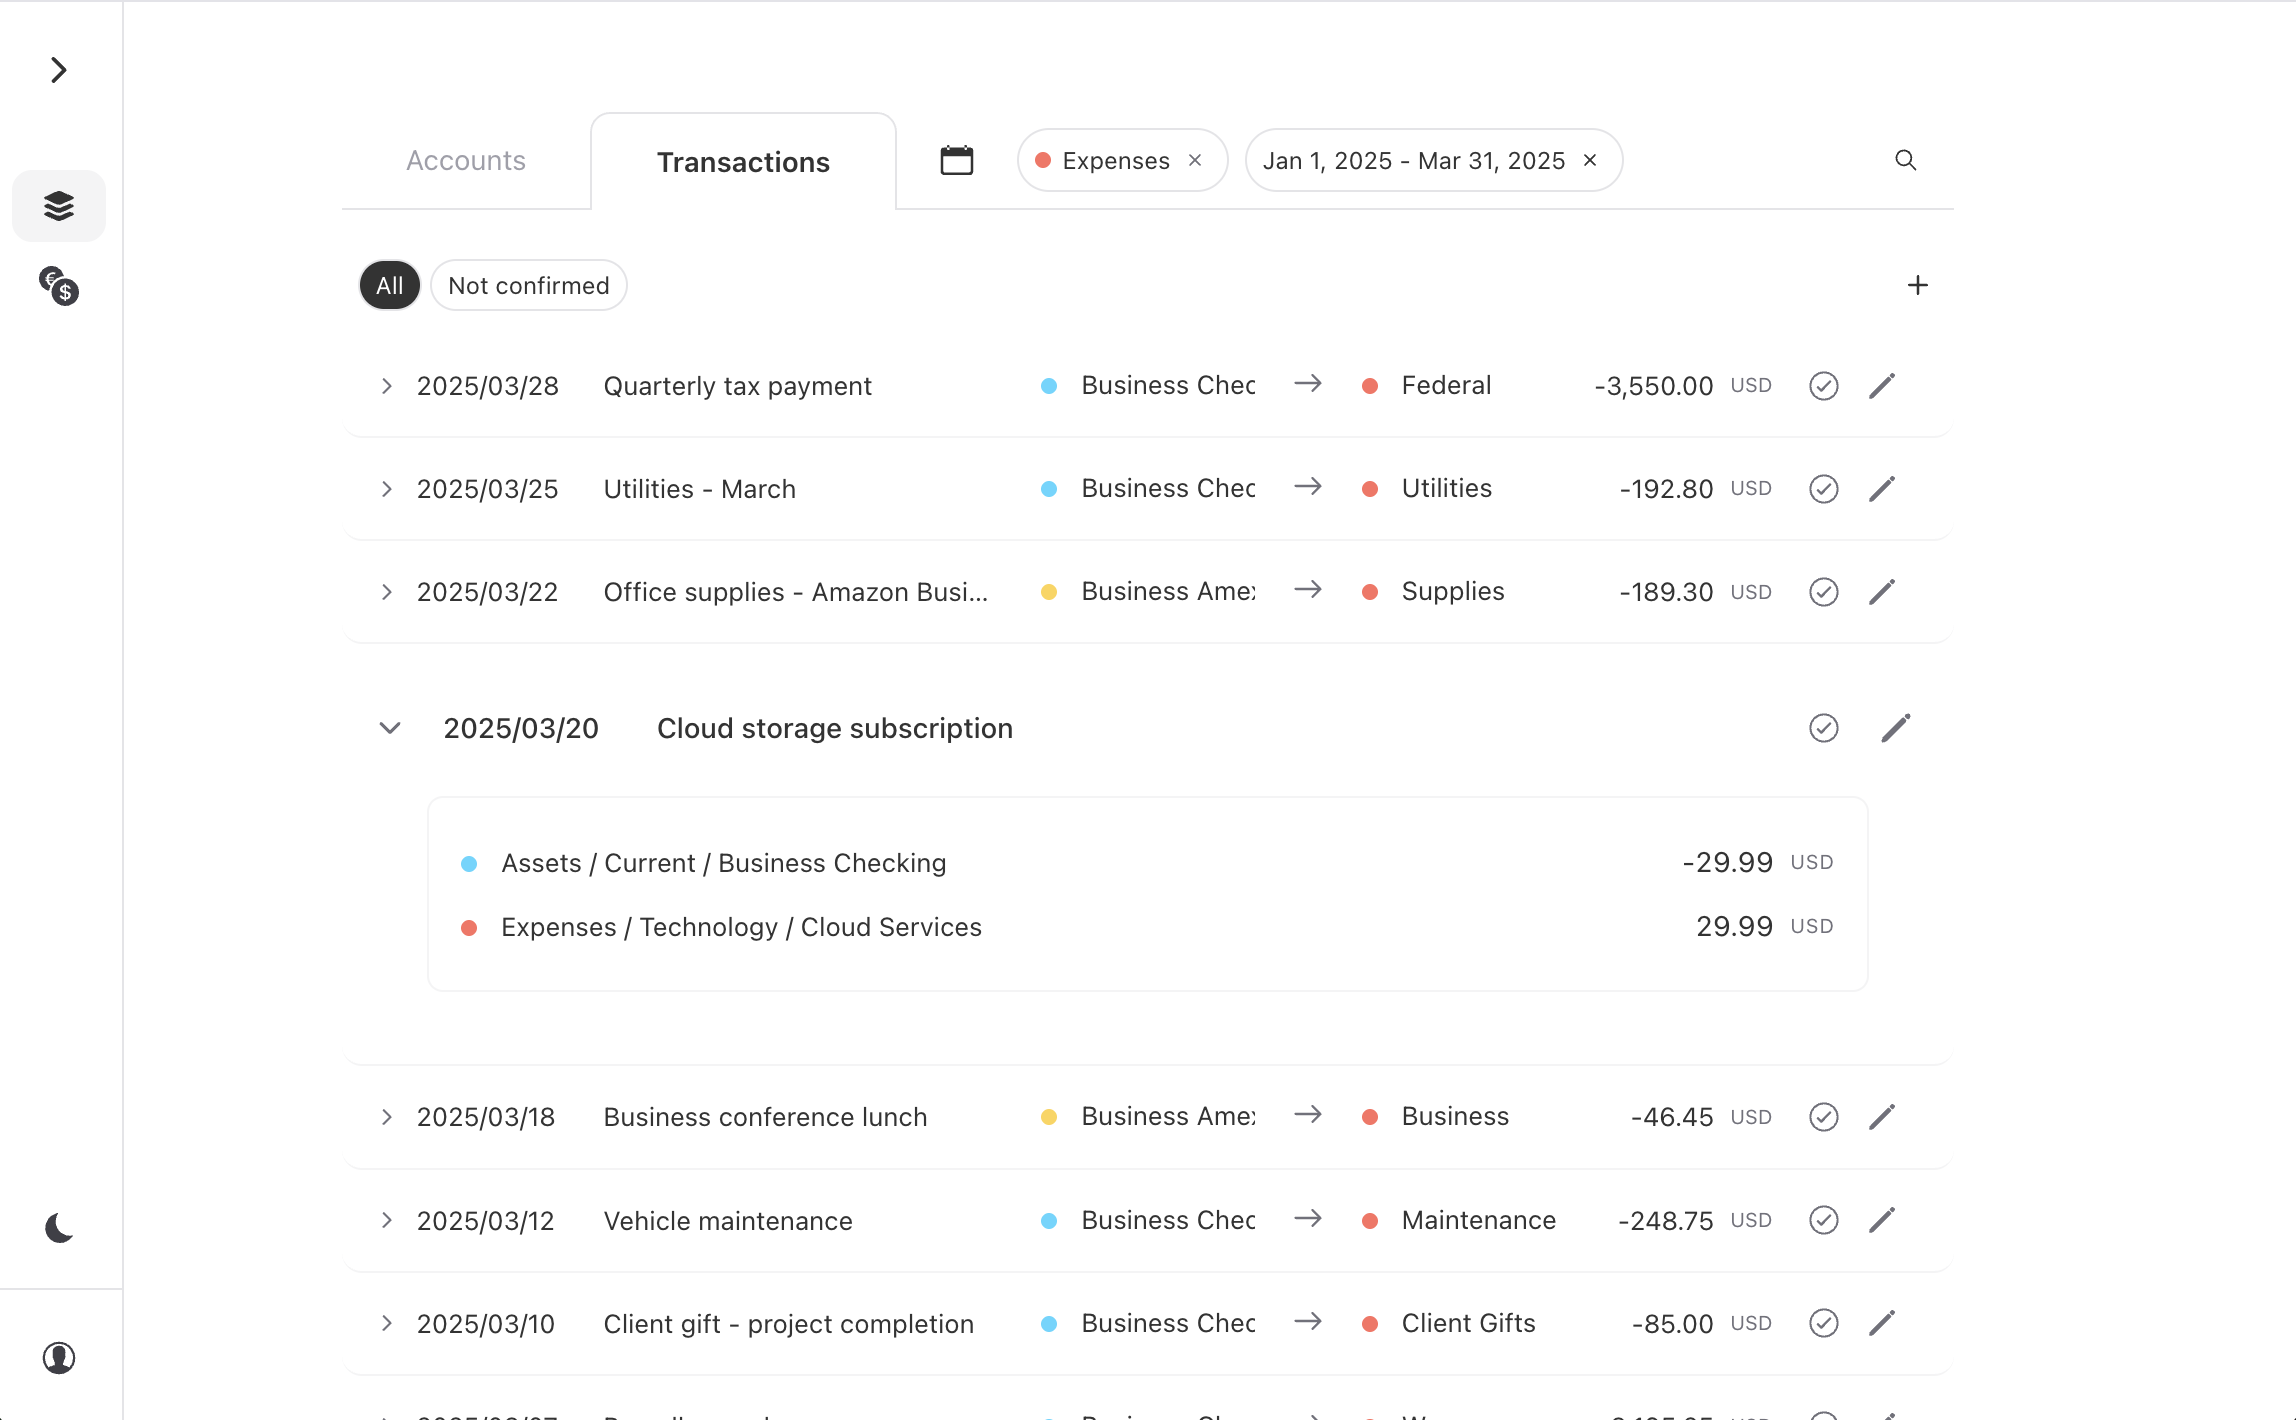Open the user profile icon
This screenshot has height=1420, width=2296.
click(59, 1357)
